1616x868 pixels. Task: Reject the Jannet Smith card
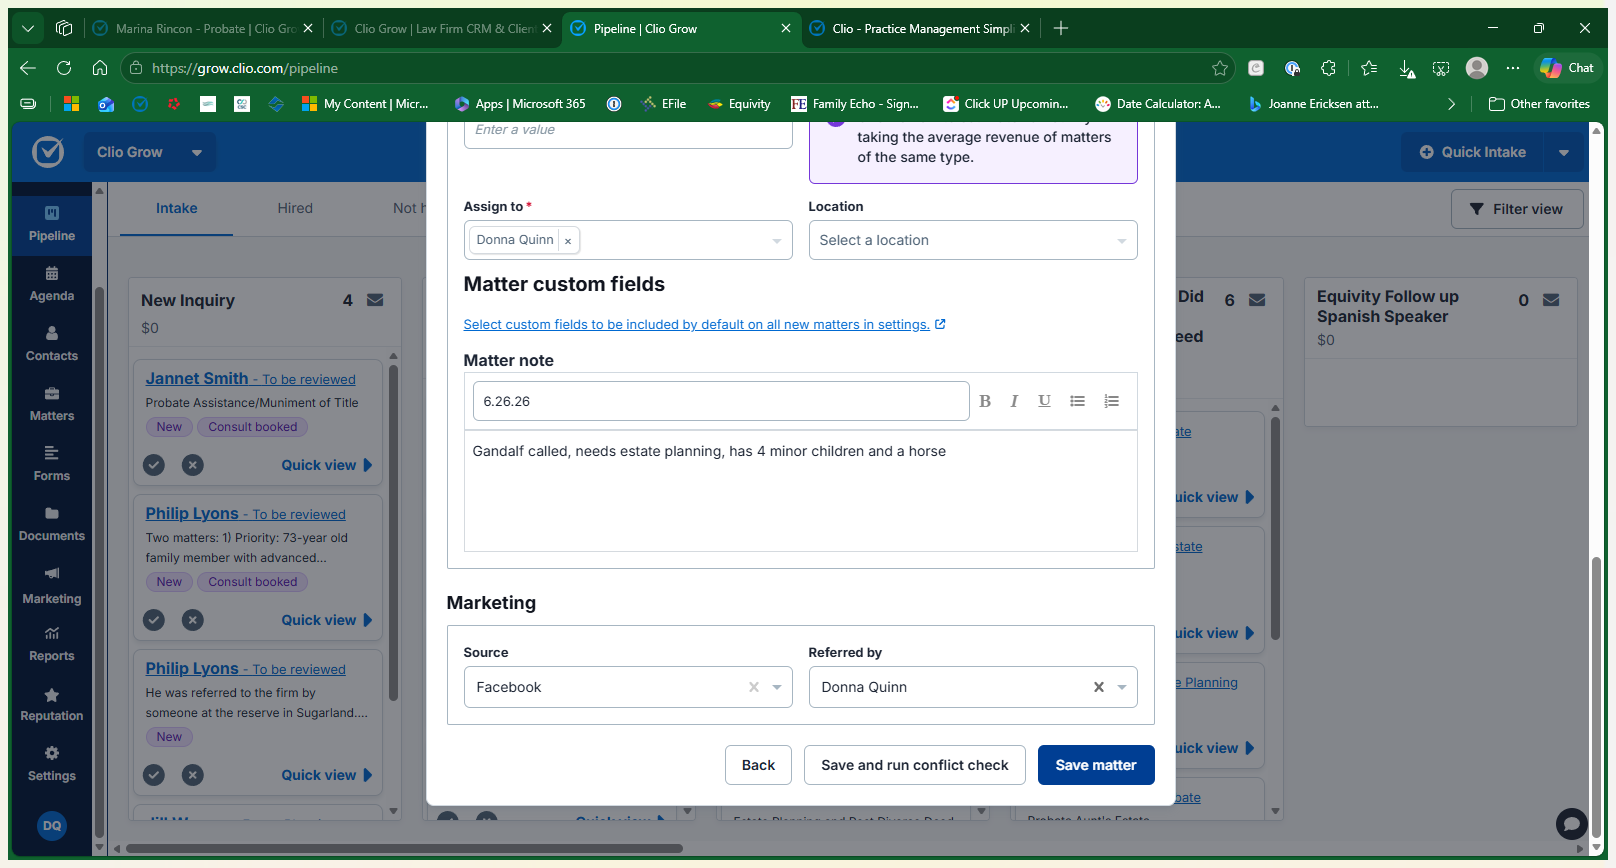tap(193, 465)
